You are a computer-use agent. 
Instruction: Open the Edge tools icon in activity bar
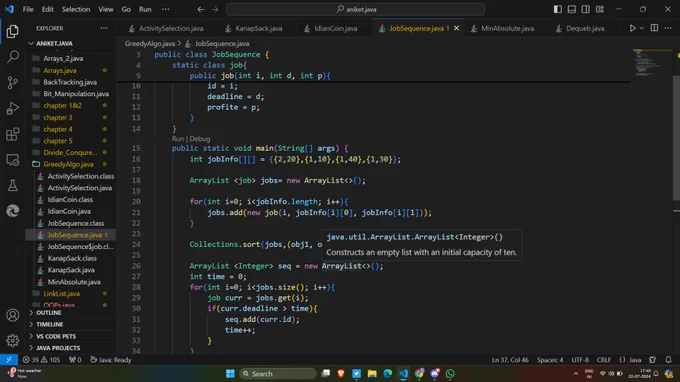[13, 211]
